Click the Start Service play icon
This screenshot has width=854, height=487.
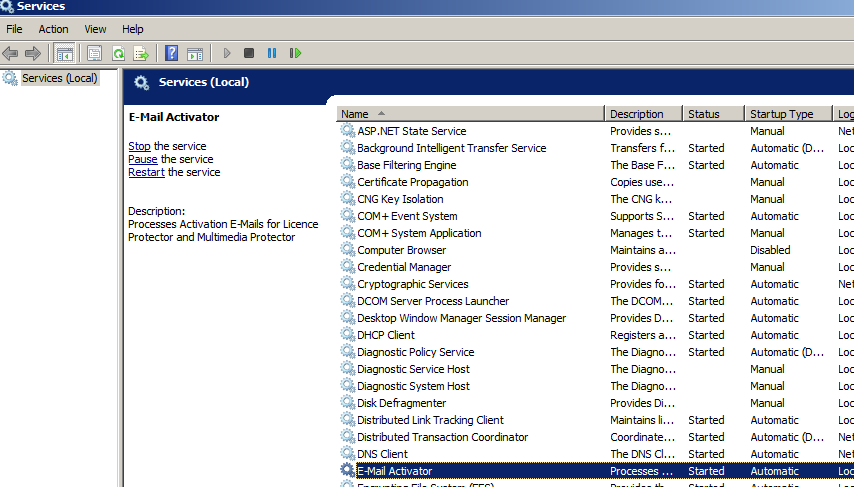click(x=227, y=53)
